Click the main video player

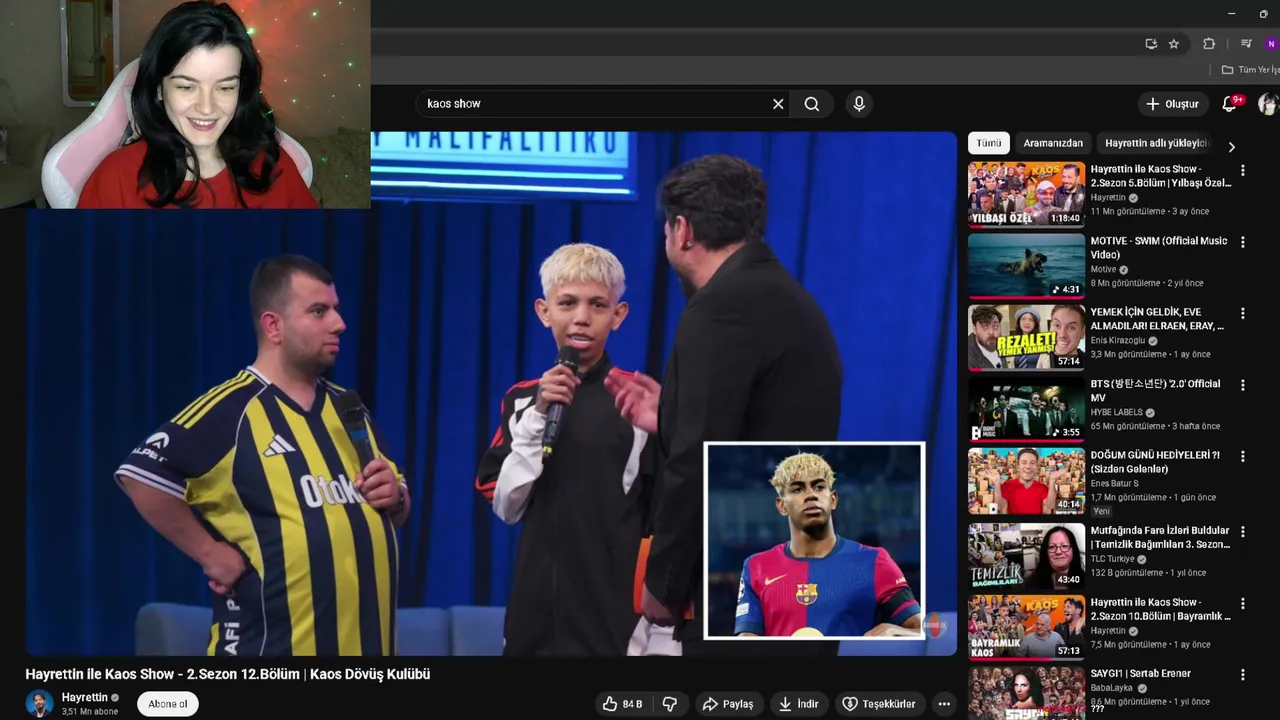[491, 394]
